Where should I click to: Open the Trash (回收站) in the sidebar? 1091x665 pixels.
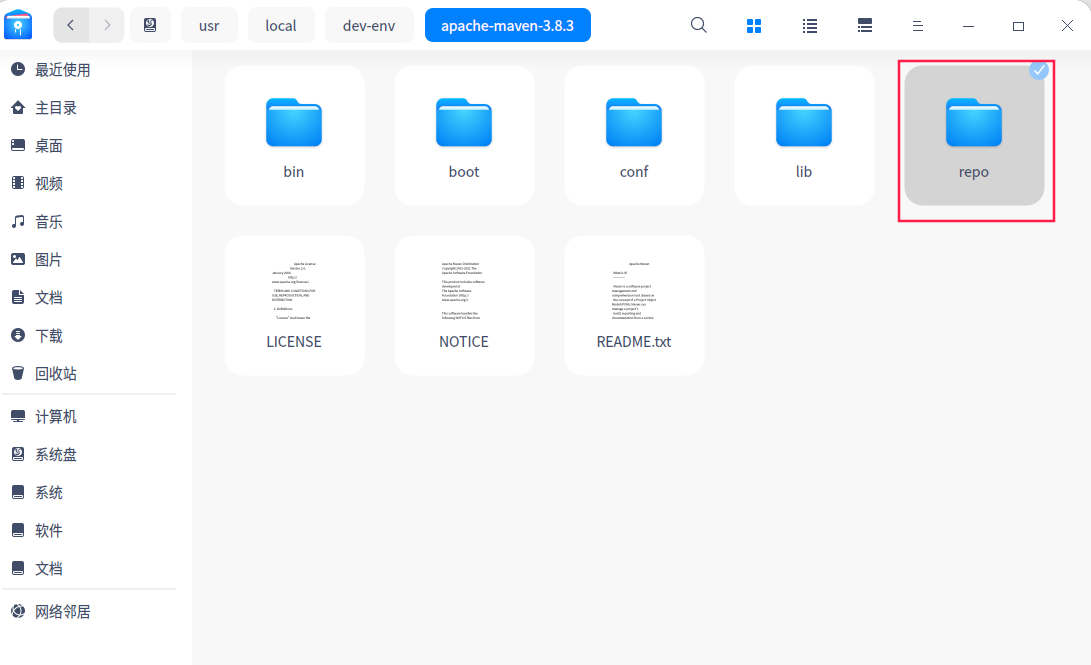pos(55,373)
